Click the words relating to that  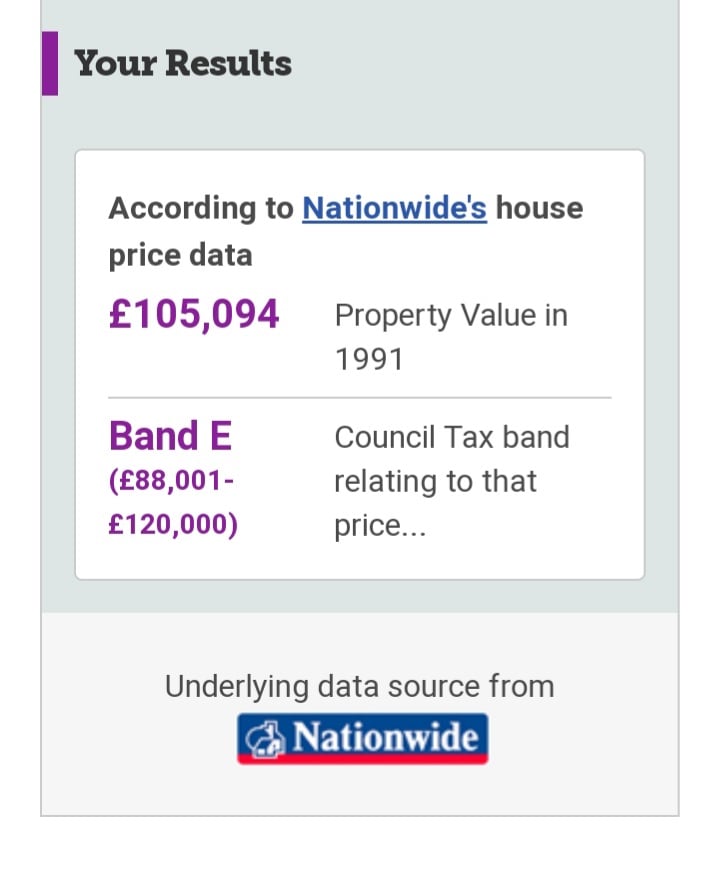pos(435,481)
